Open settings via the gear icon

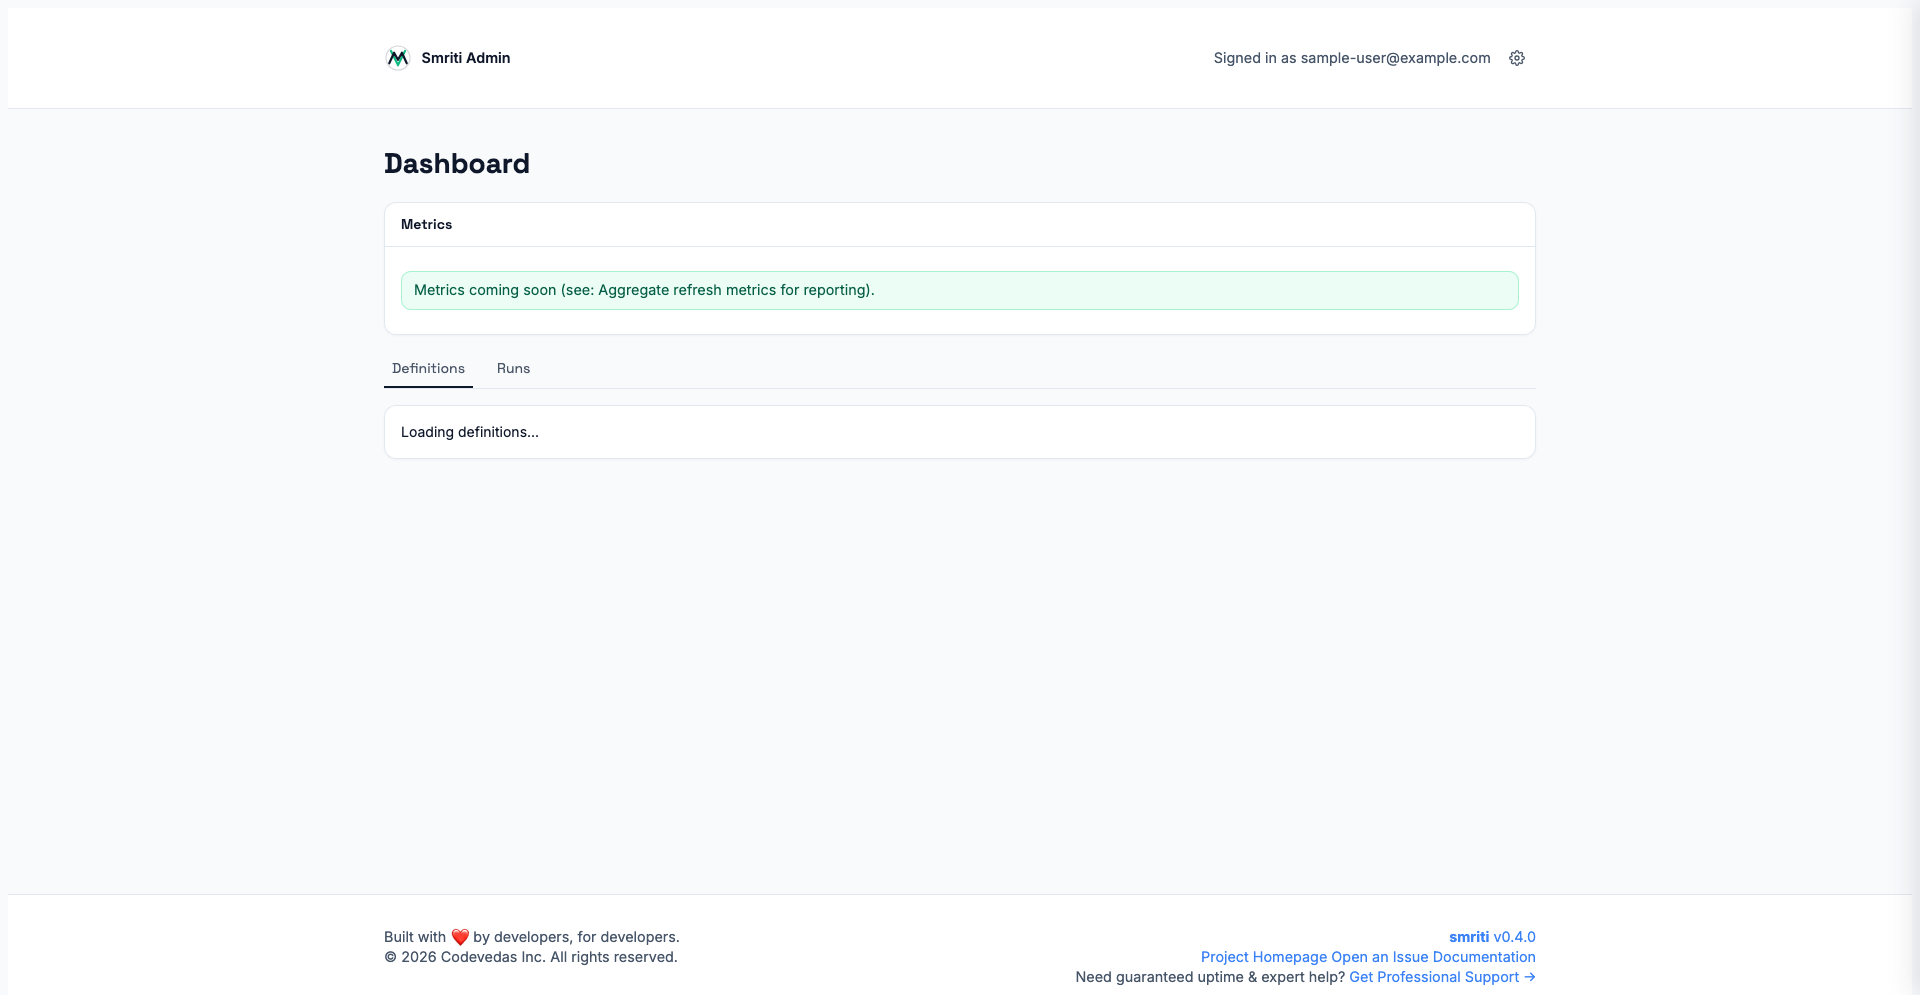coord(1516,58)
